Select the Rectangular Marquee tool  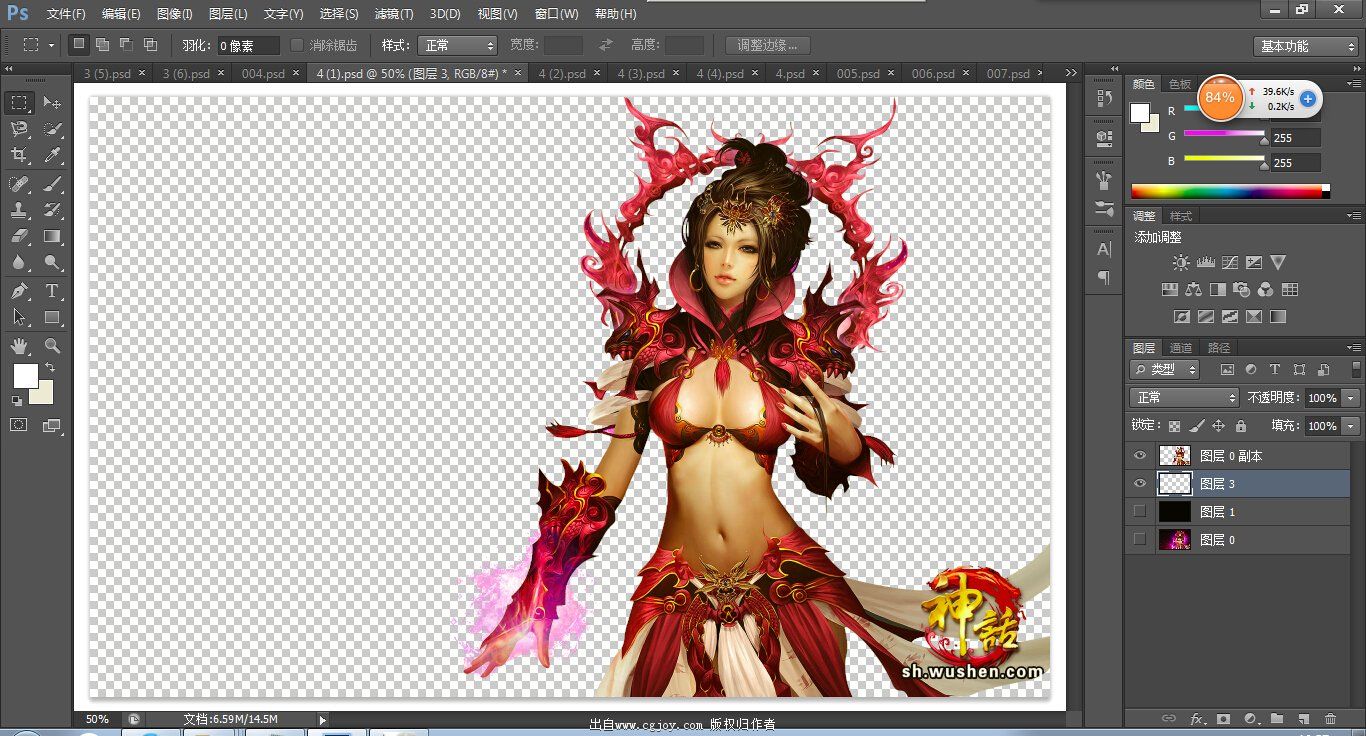(x=19, y=102)
